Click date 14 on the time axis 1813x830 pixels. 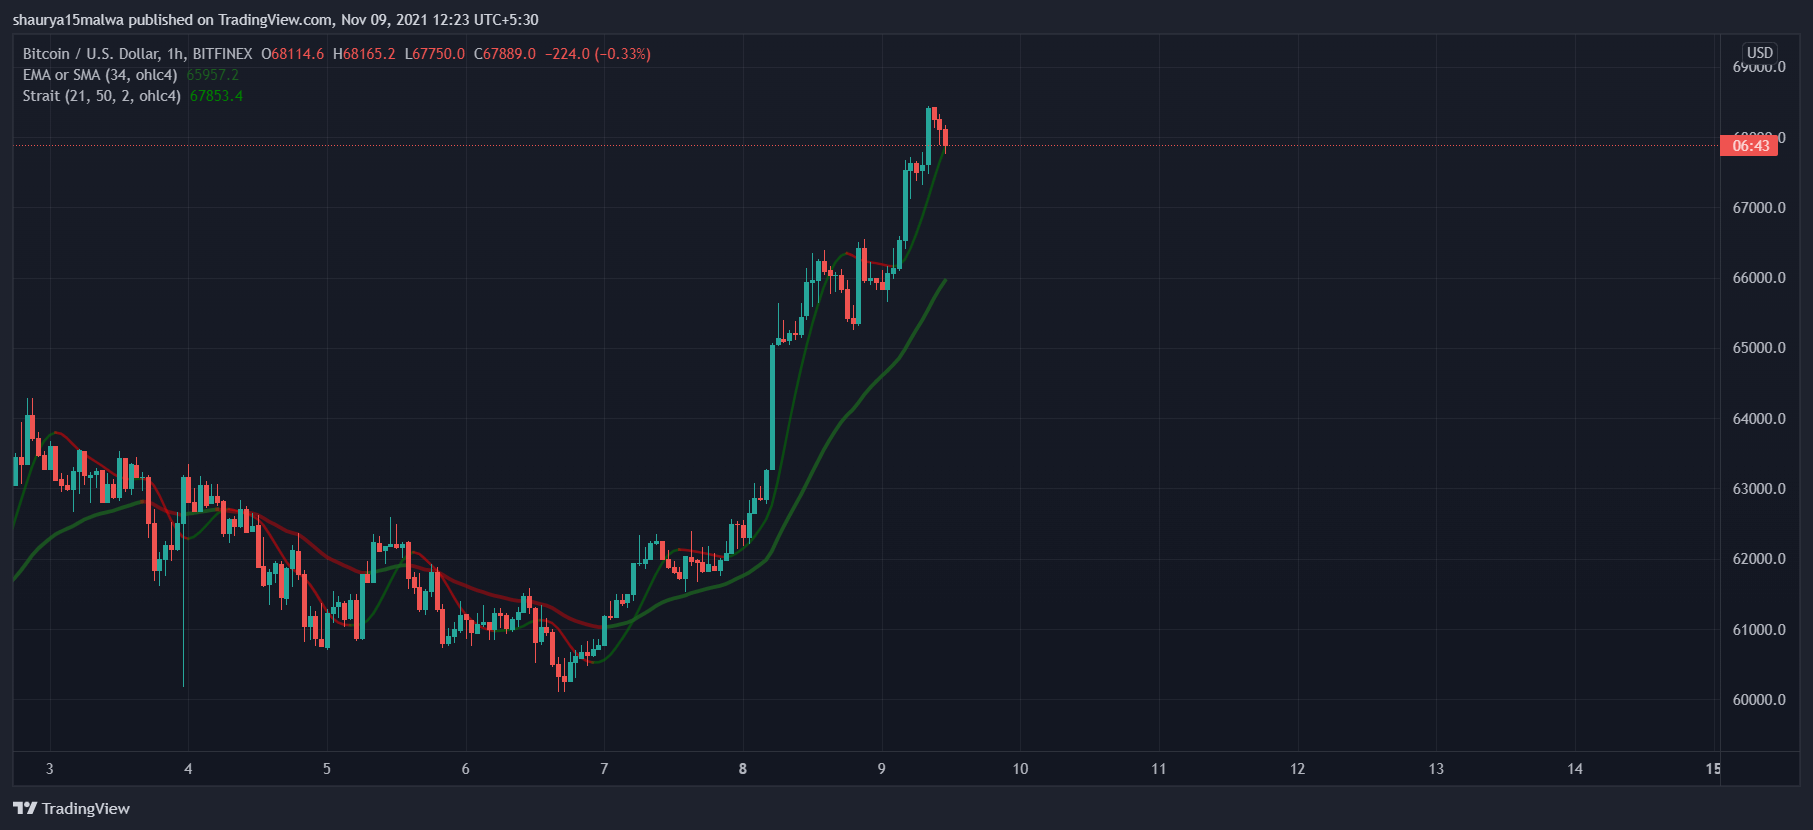1575,769
